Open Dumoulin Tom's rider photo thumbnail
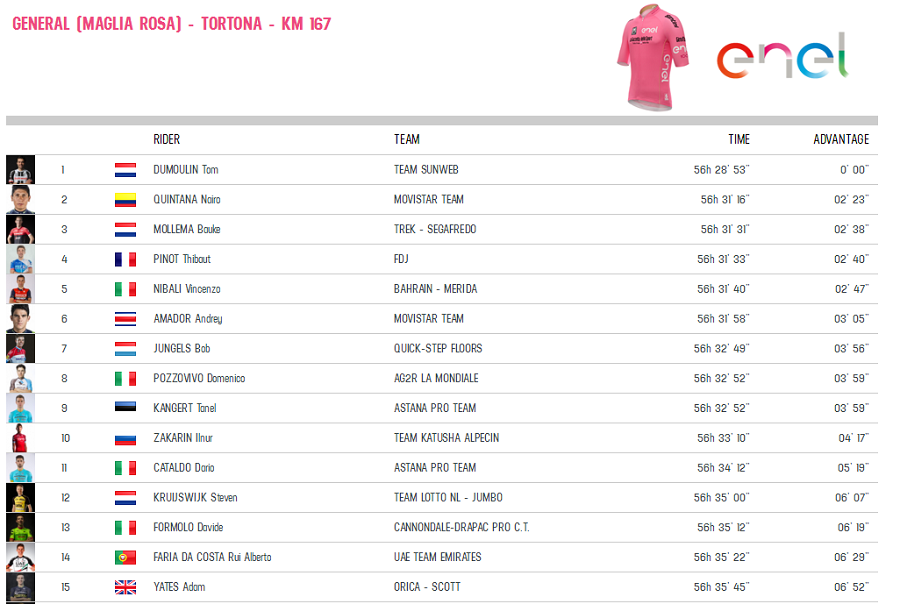This screenshot has width=900, height=604. pyautogui.click(x=21, y=169)
